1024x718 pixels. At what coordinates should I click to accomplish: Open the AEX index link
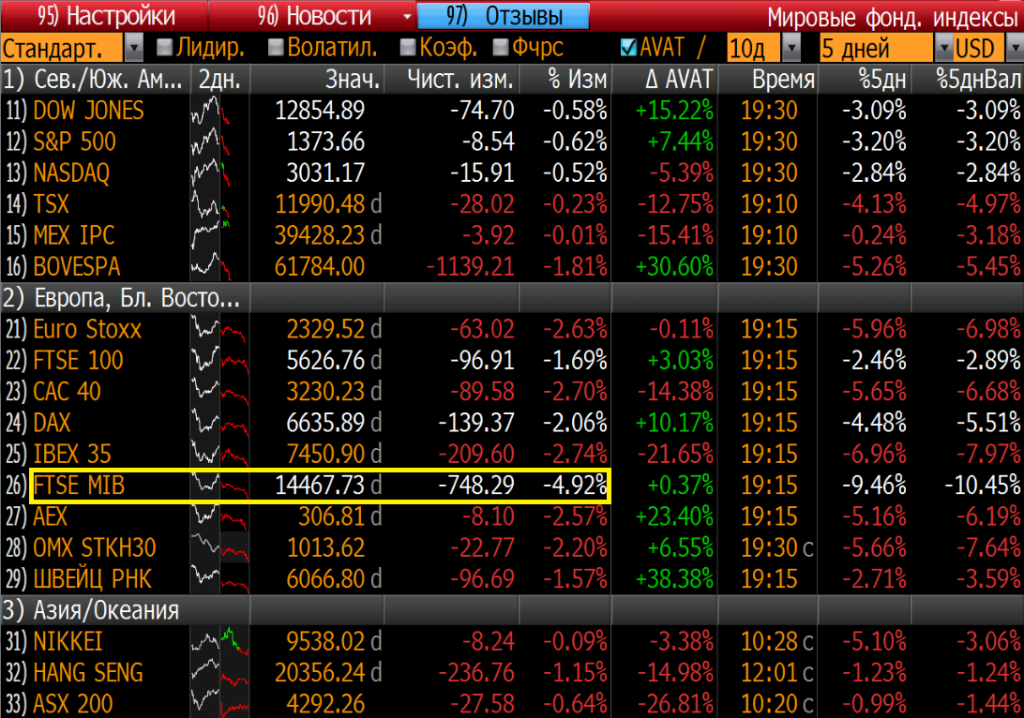coord(50,517)
